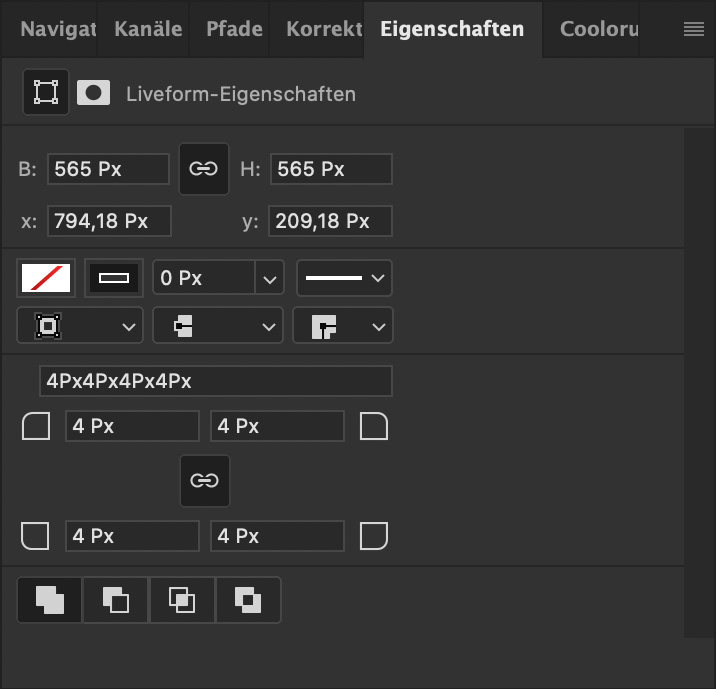Screen dimensions: 716x689
Task: Switch to the Pfade tab
Action: [234, 29]
